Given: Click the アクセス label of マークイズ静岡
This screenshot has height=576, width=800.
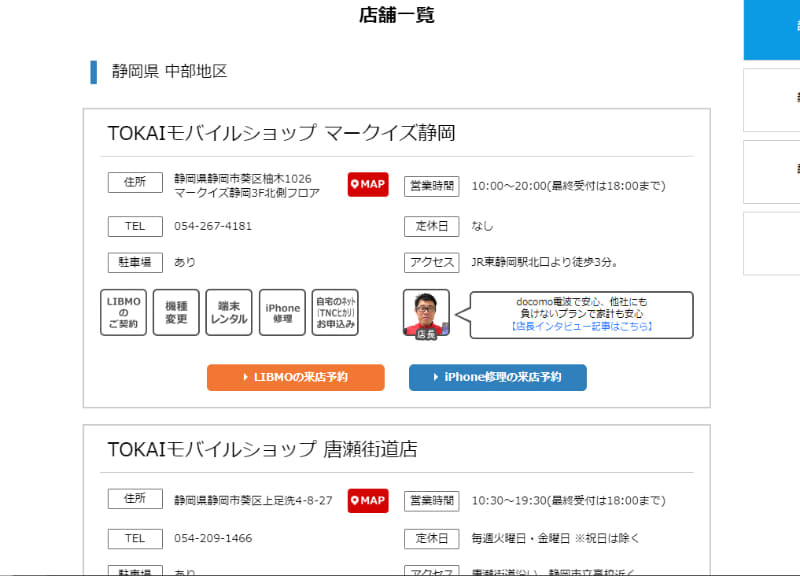Looking at the screenshot, I should point(431,262).
